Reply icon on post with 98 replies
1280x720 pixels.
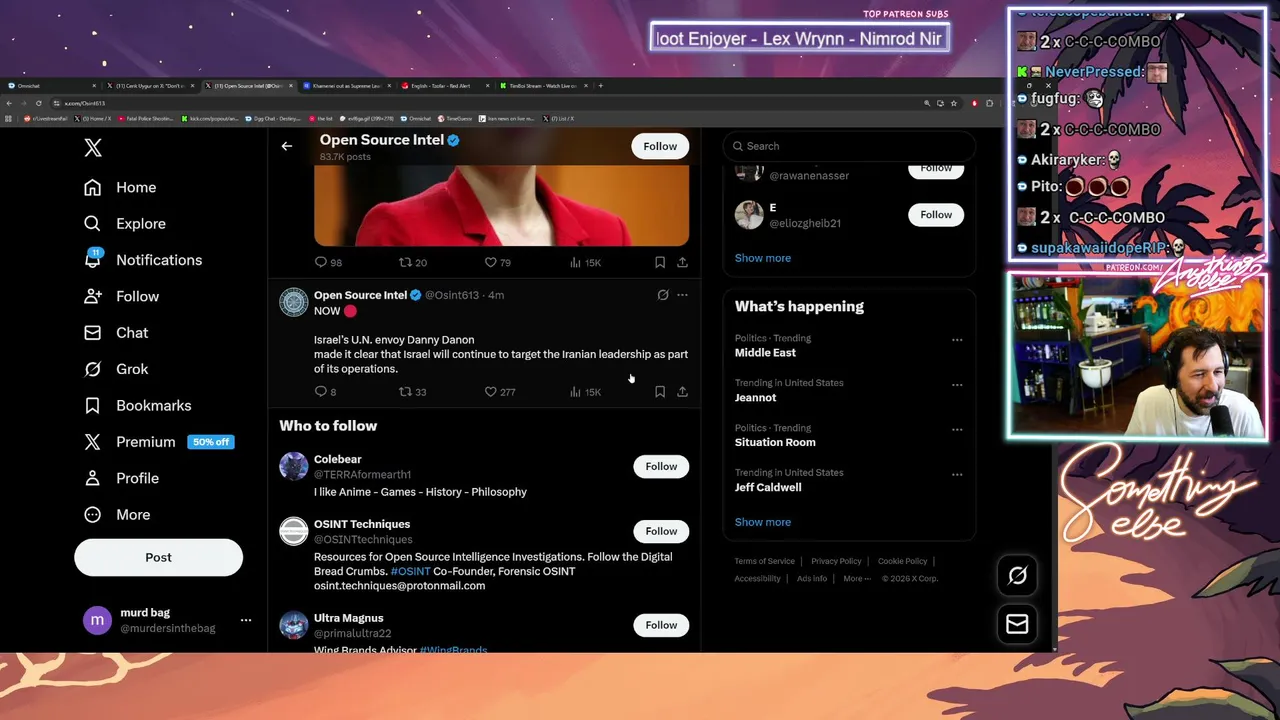[321, 262]
